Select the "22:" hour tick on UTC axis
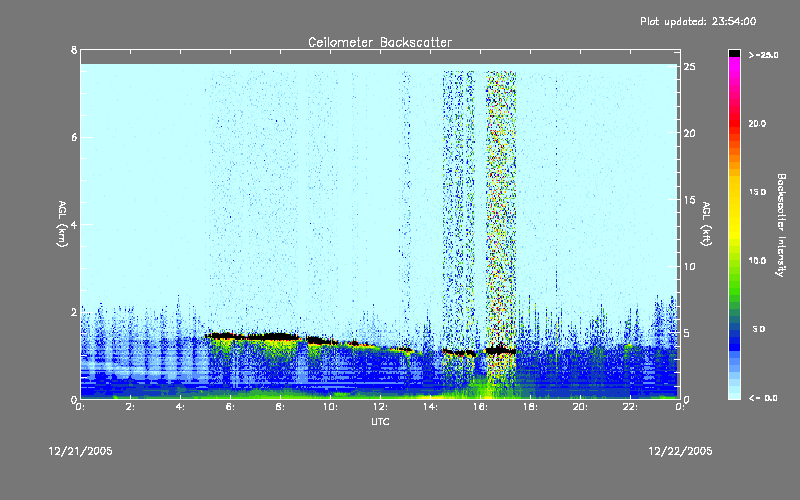 coord(630,407)
